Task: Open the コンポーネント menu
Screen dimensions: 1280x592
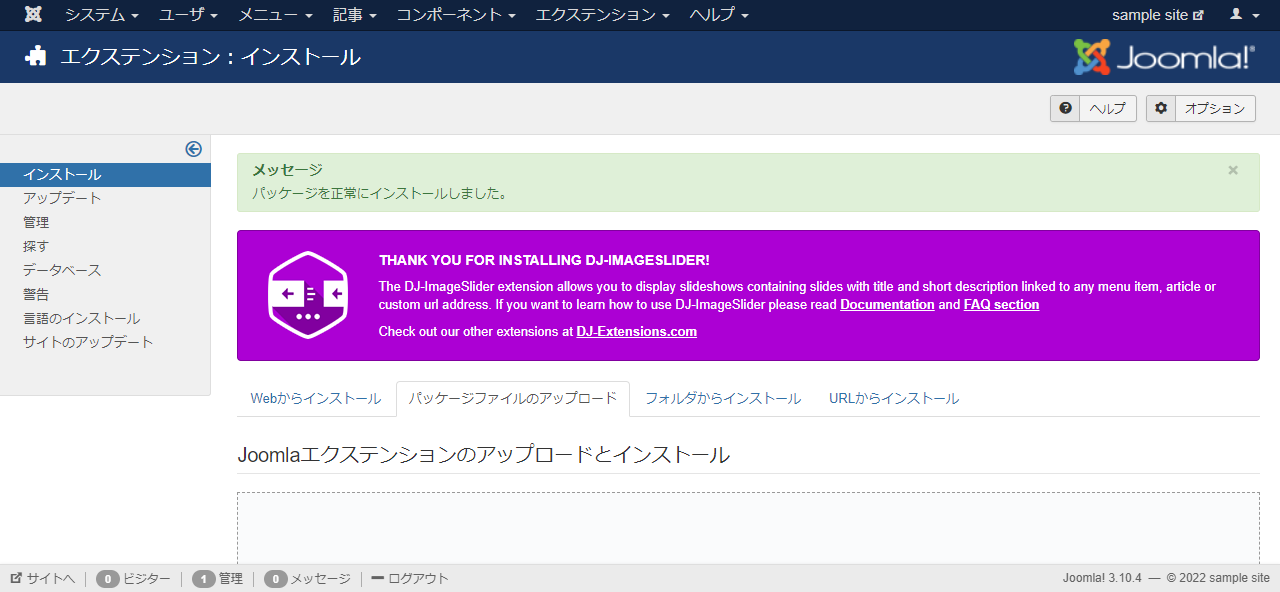Action: pos(455,15)
